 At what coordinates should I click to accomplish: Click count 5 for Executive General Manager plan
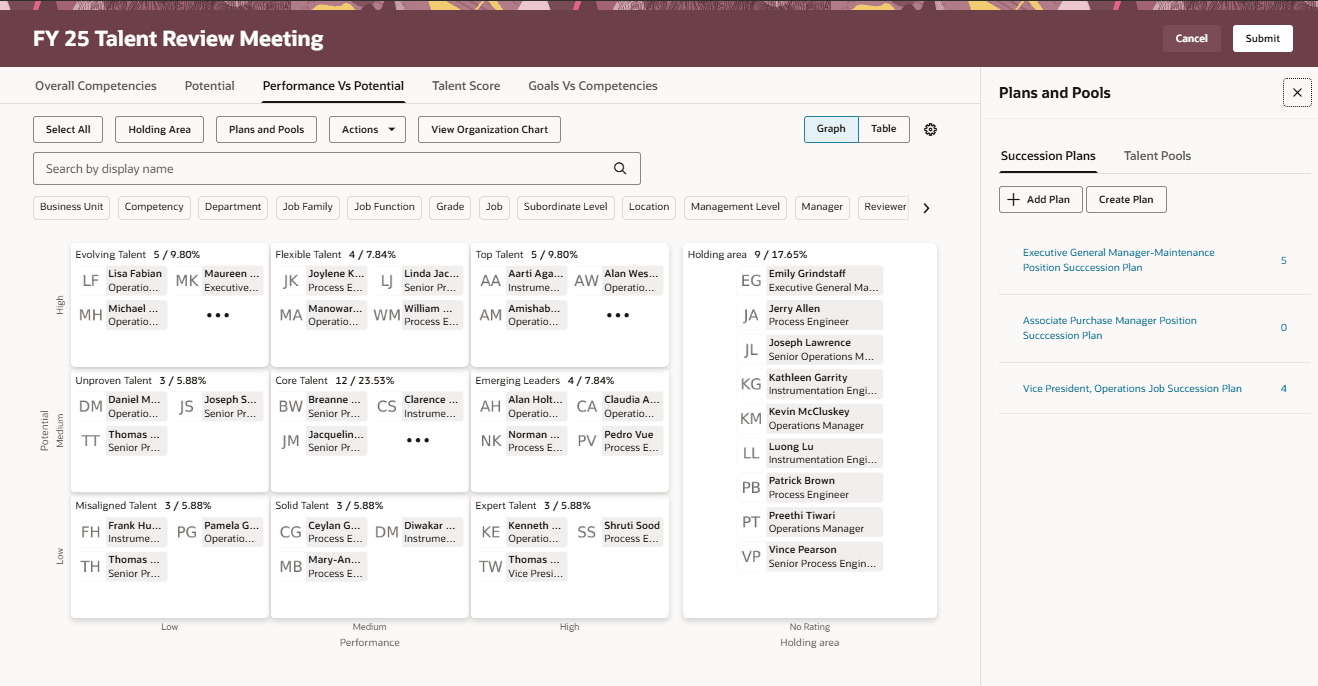[1283, 260]
